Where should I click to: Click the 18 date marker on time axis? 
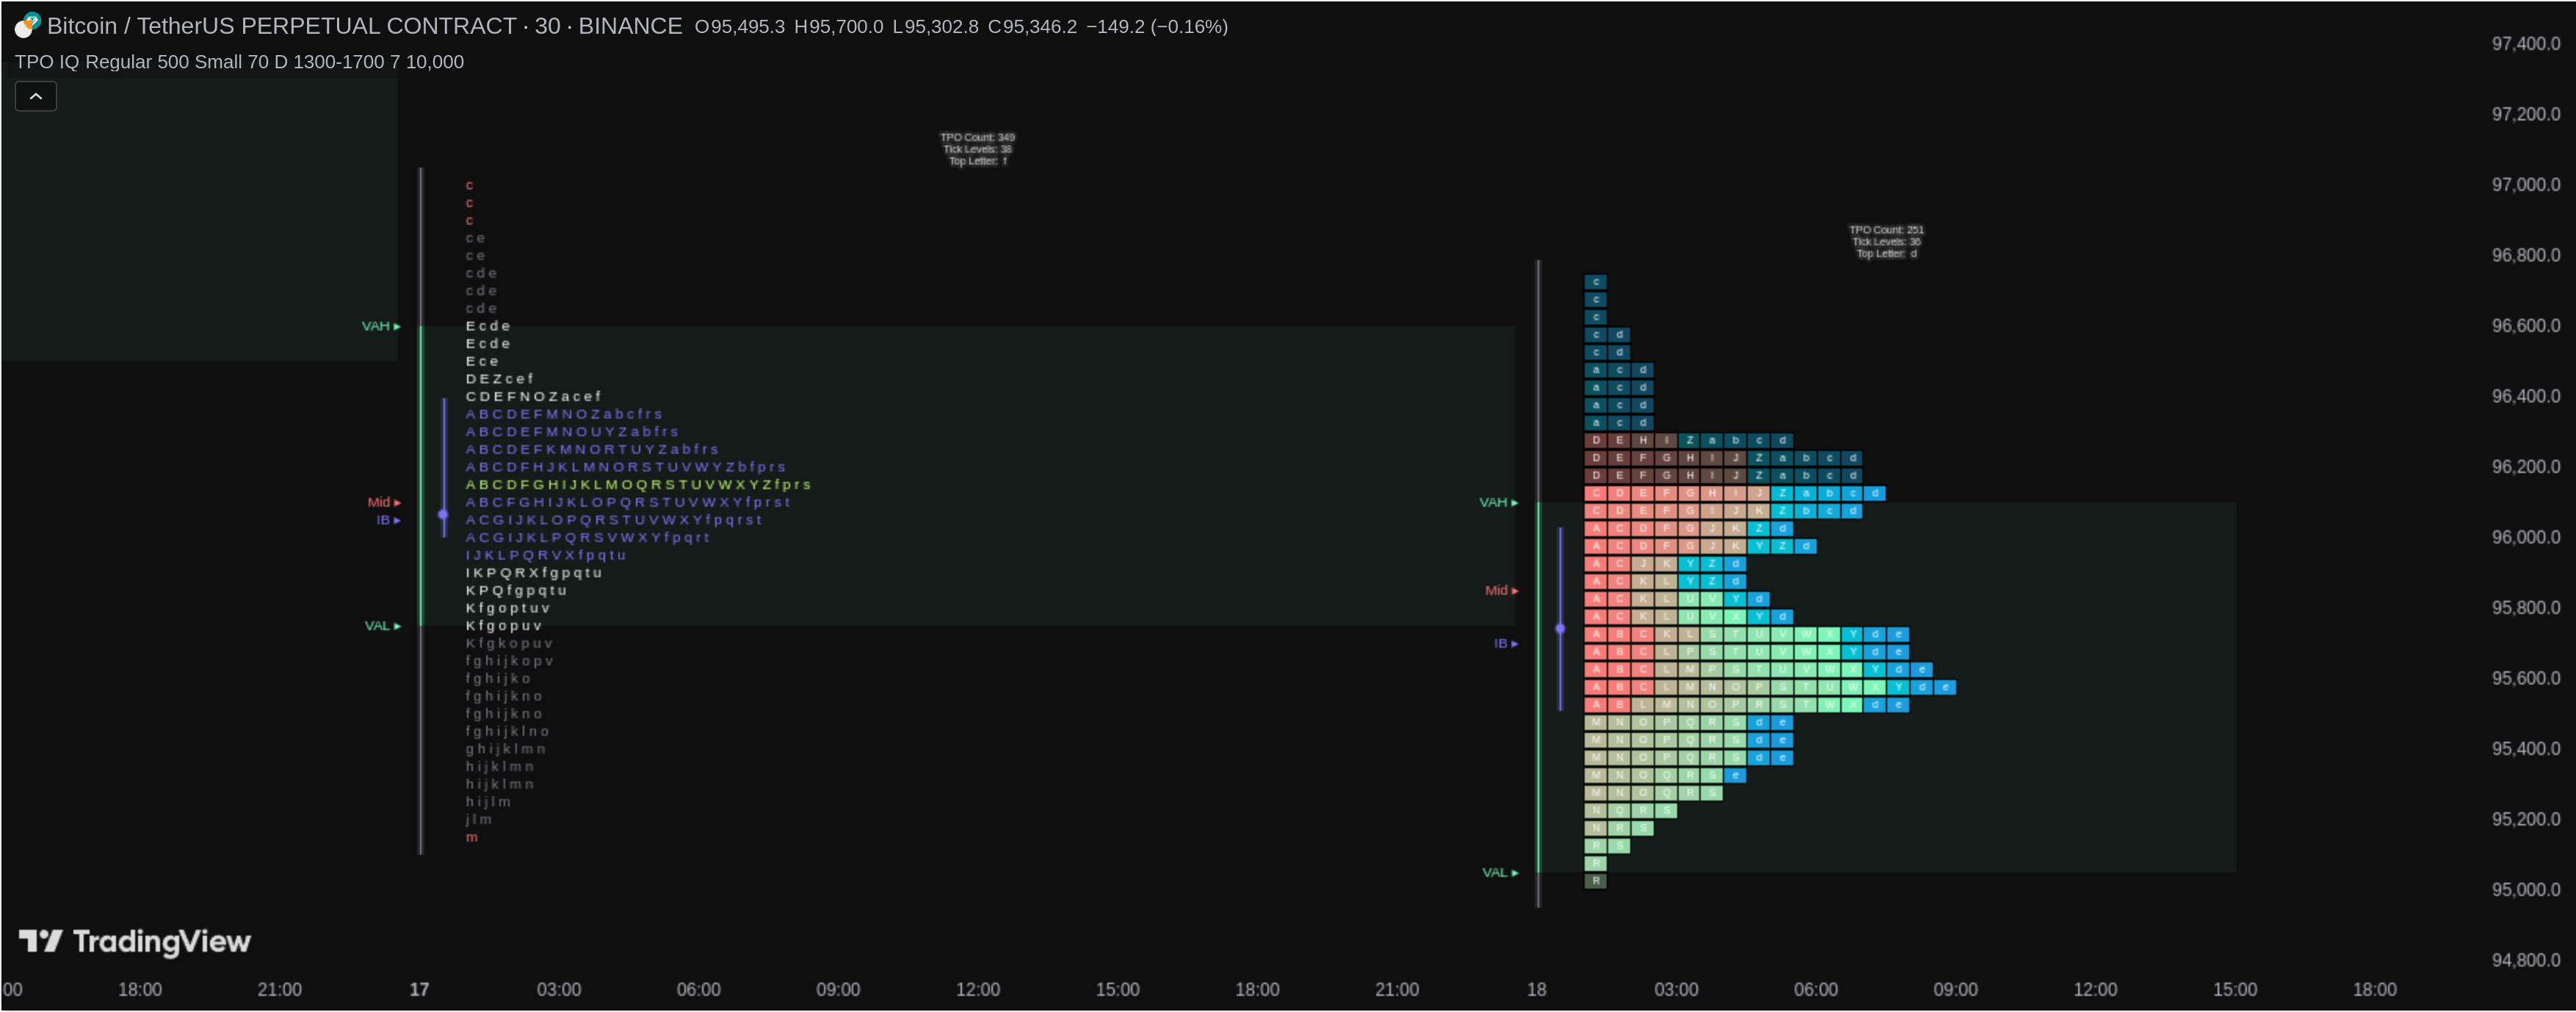point(1536,989)
